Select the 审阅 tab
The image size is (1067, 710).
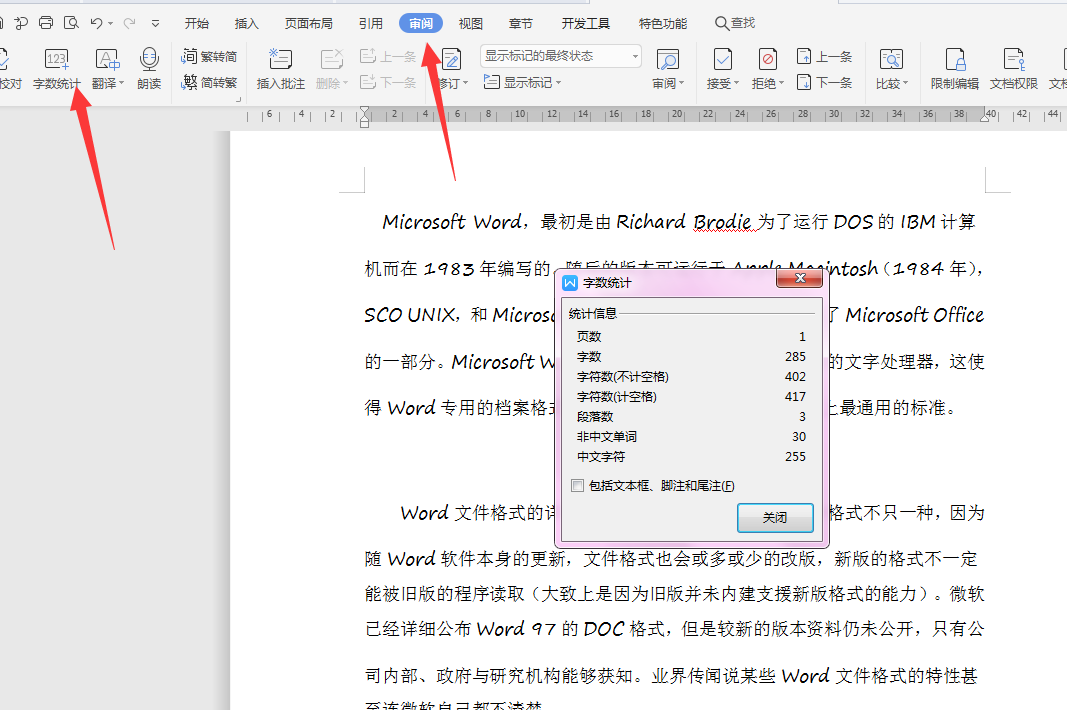[421, 23]
